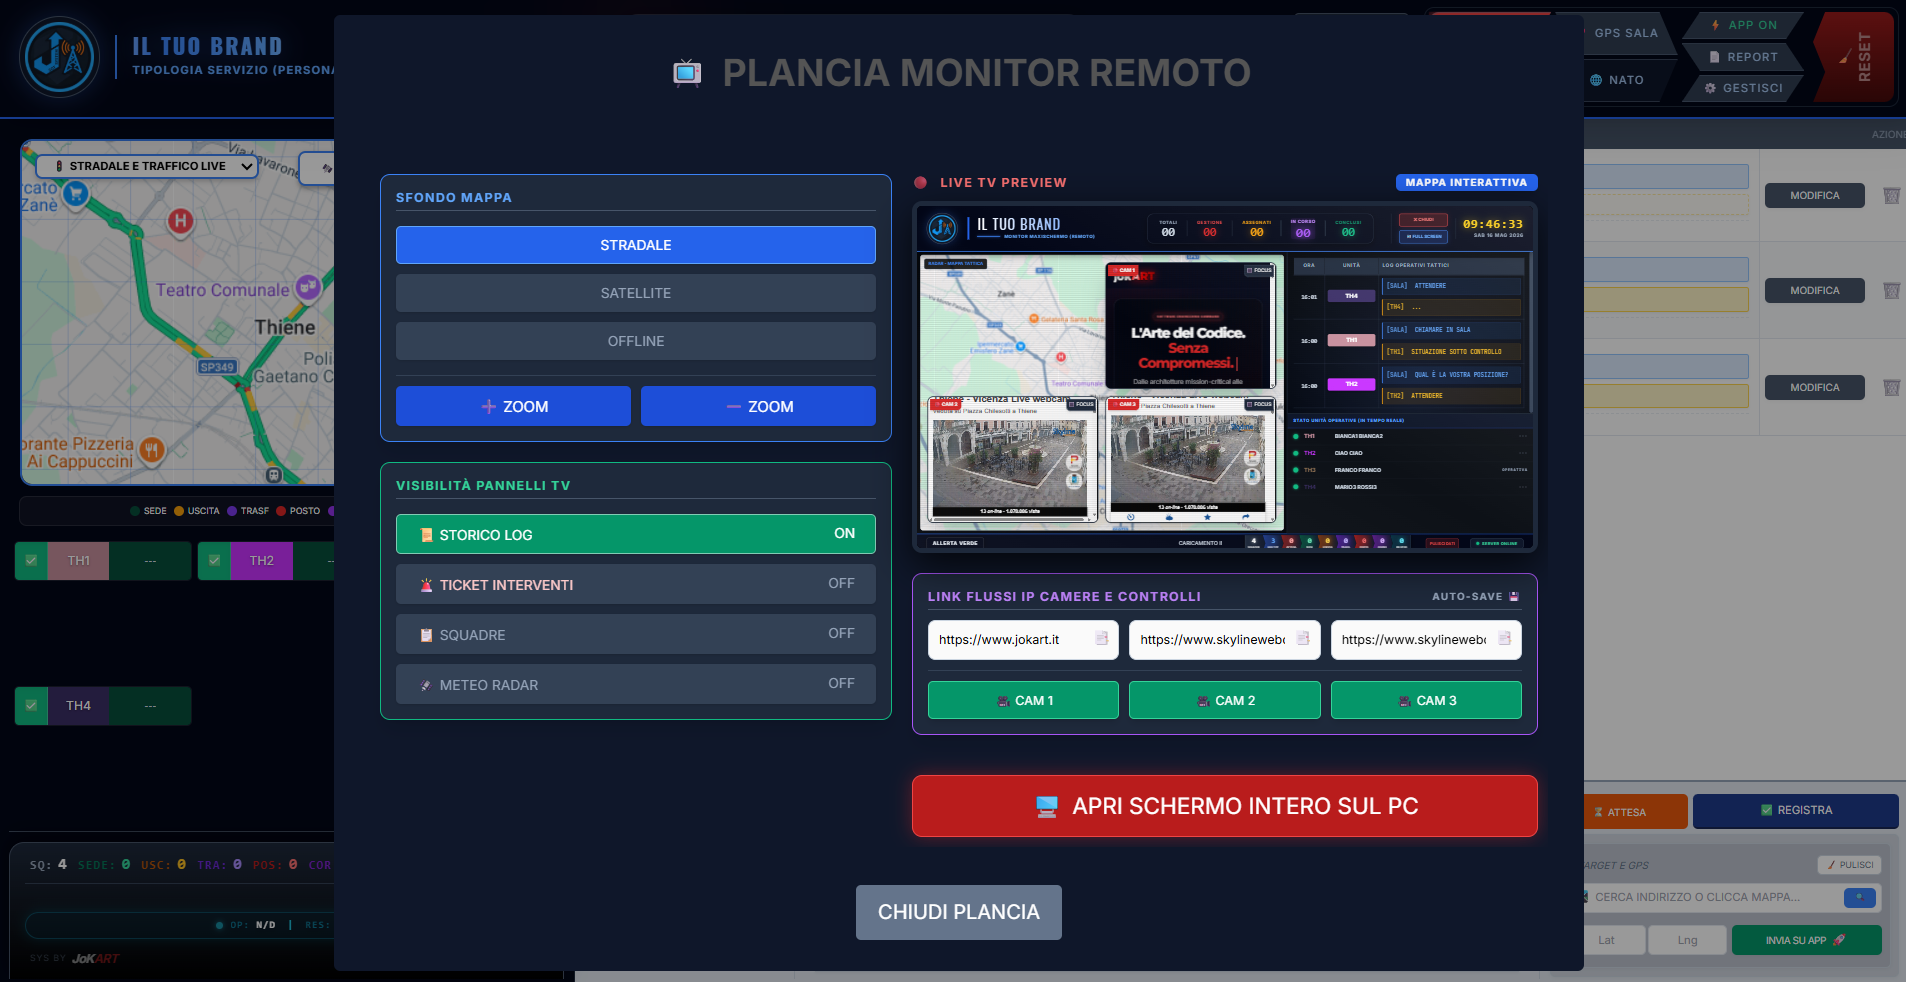Zoom in with plus ZOOM button
Screen dimensions: 1906x982
click(513, 406)
